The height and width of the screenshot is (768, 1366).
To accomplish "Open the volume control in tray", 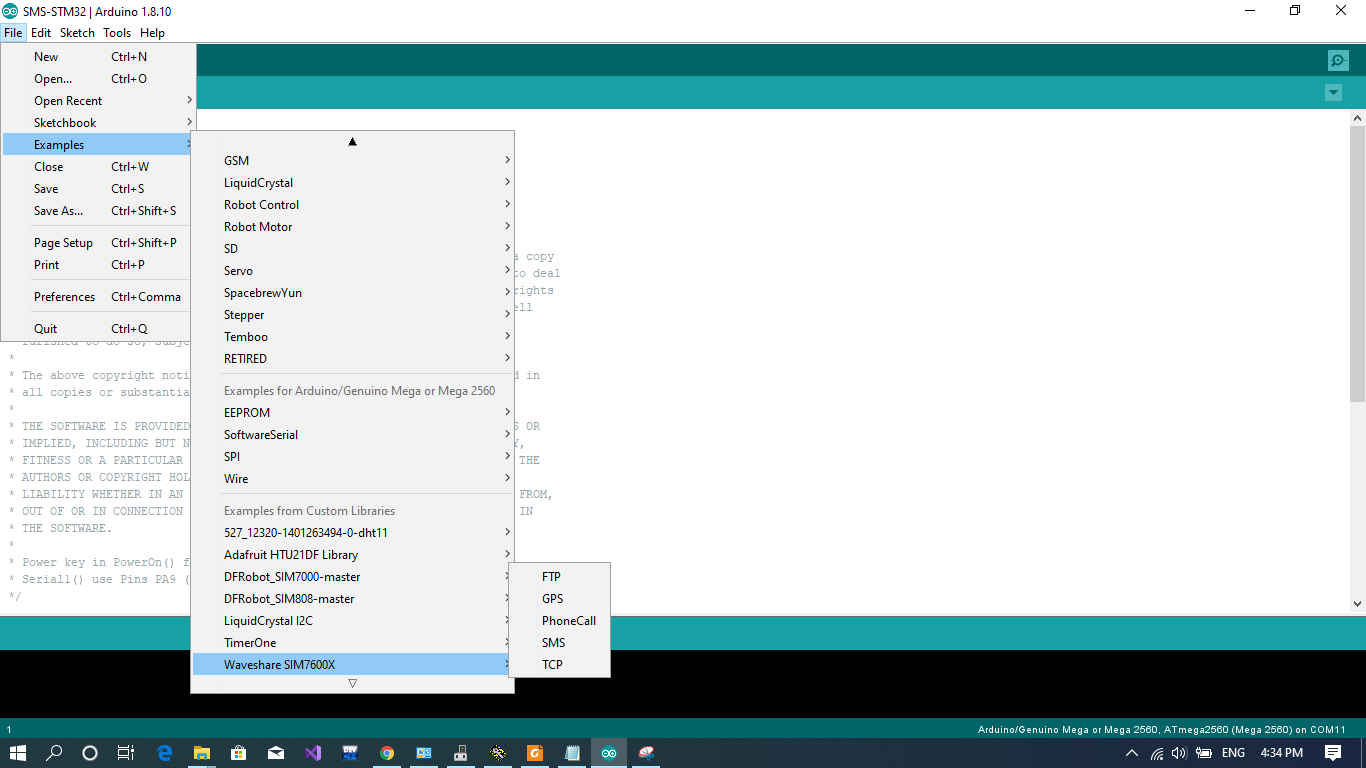I will [x=1179, y=753].
